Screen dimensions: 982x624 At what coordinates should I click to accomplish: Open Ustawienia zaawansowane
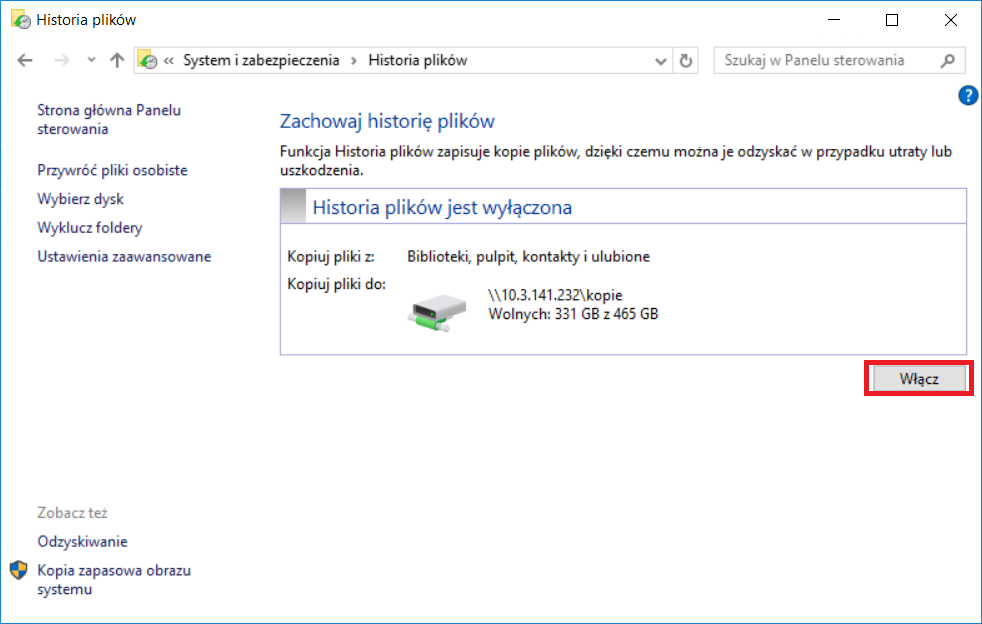click(124, 256)
